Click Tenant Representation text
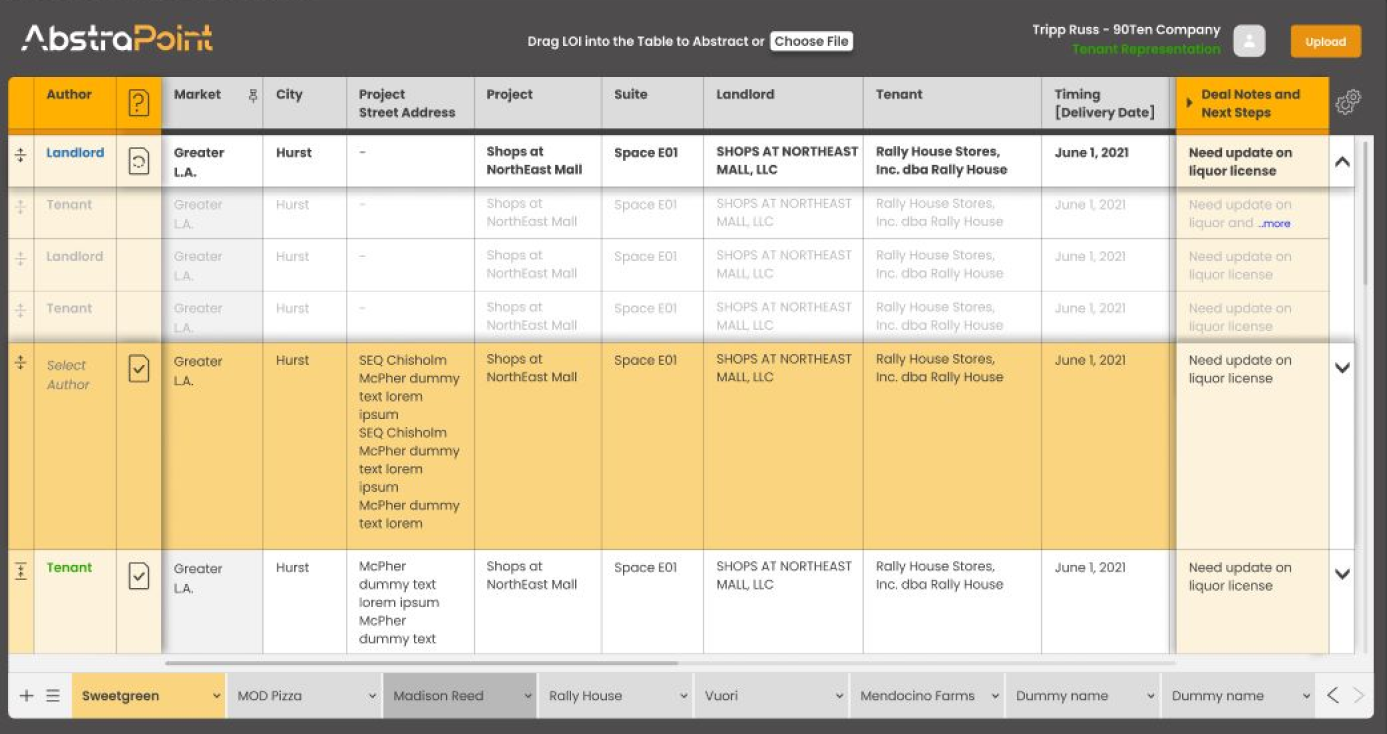1387x734 pixels. (1146, 49)
